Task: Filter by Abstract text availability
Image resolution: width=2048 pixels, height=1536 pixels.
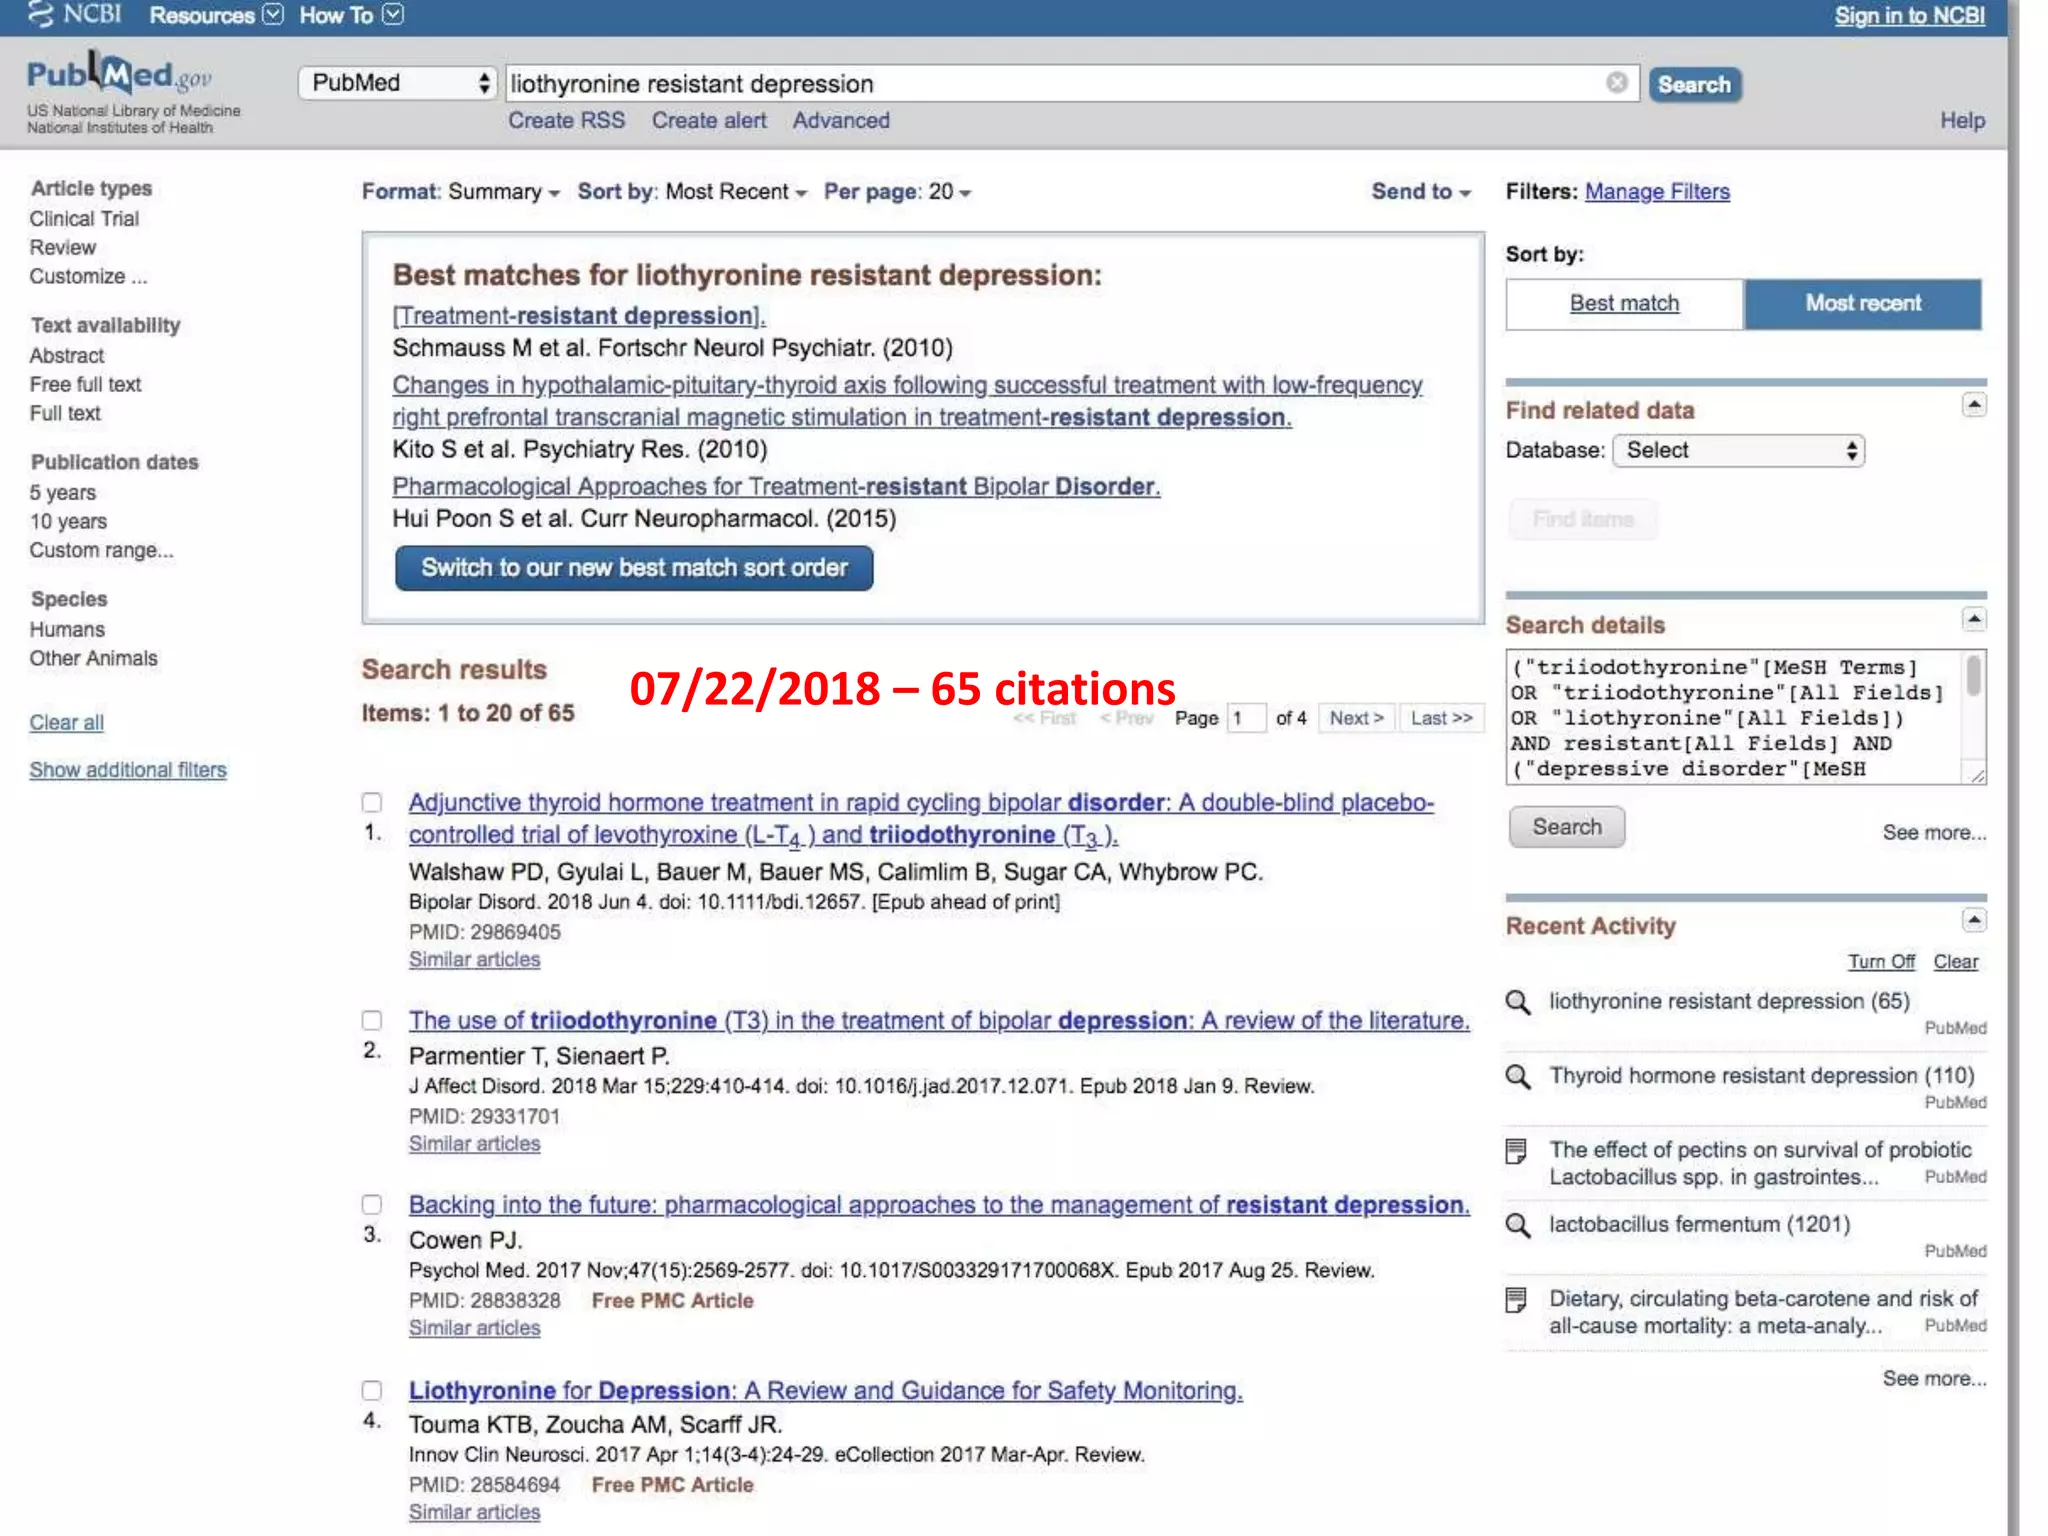Action: point(66,356)
